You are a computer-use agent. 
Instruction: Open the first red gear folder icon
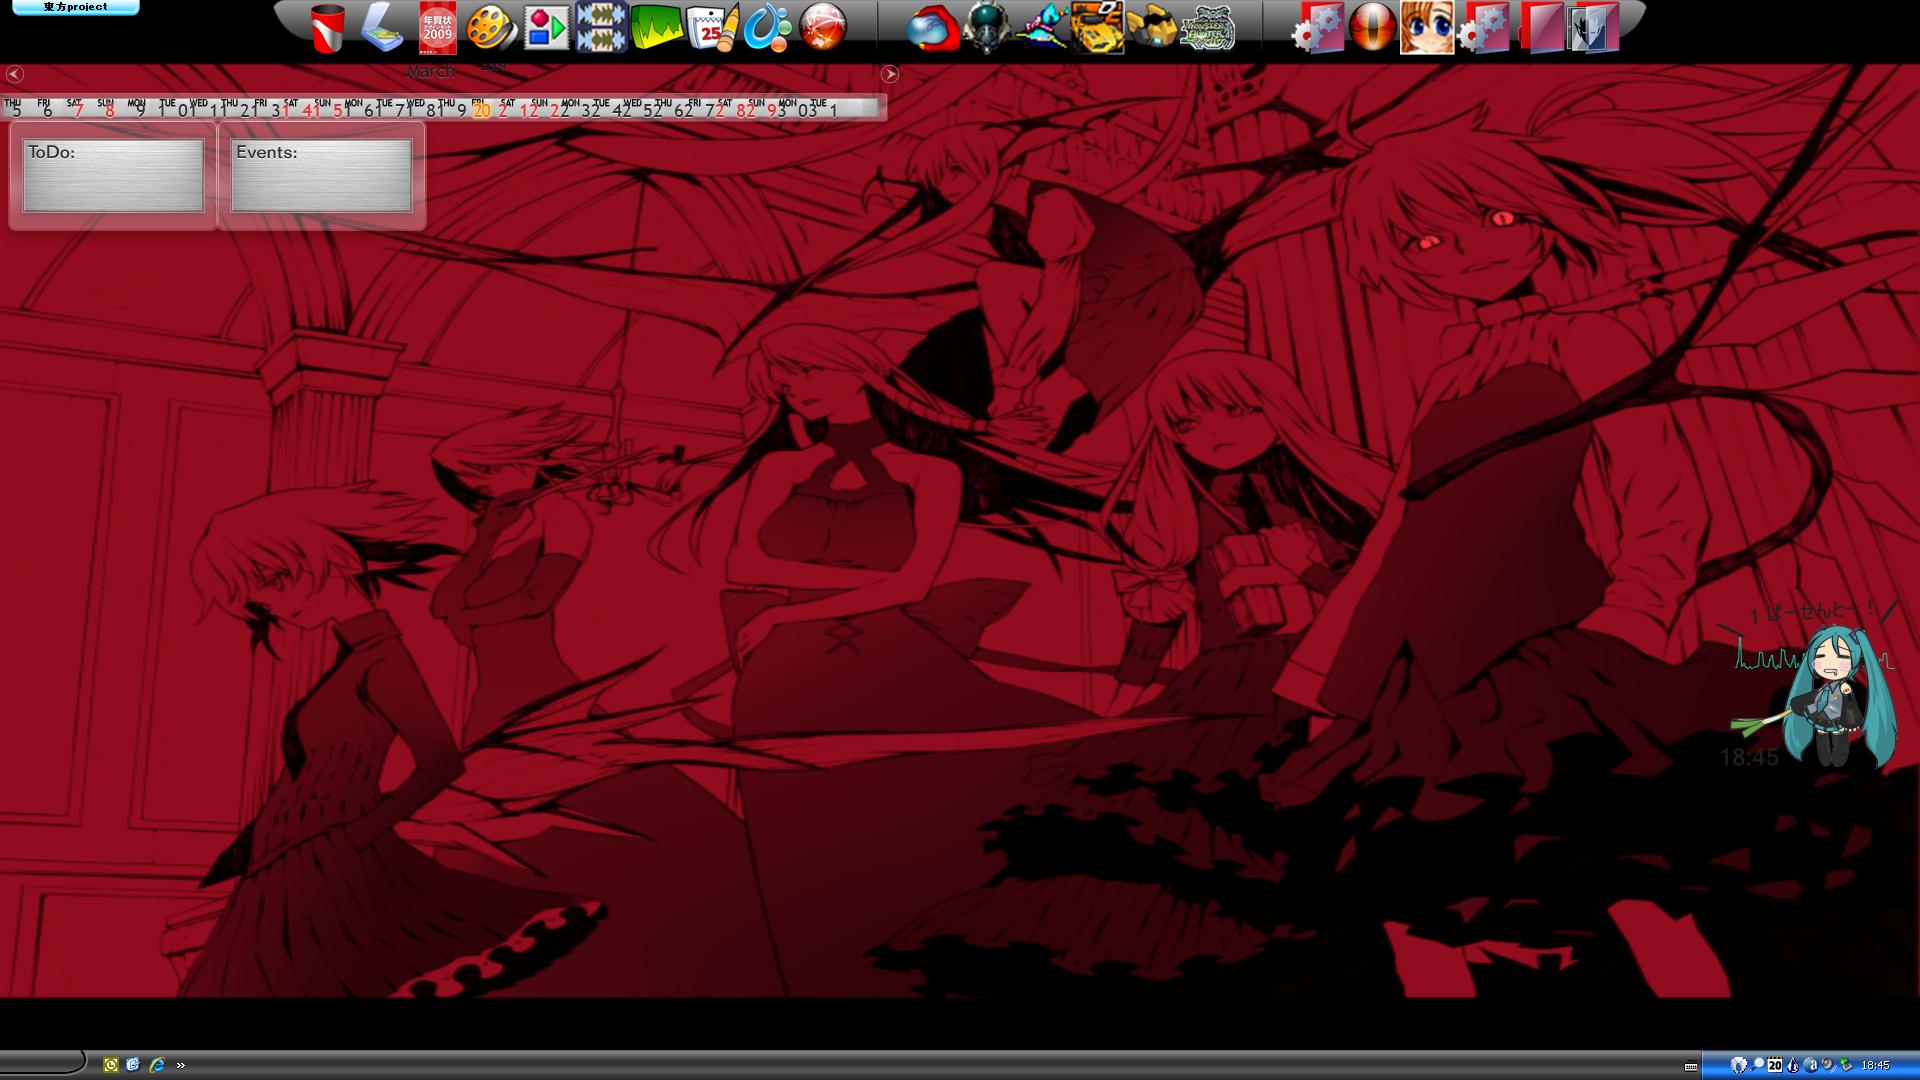[1317, 28]
